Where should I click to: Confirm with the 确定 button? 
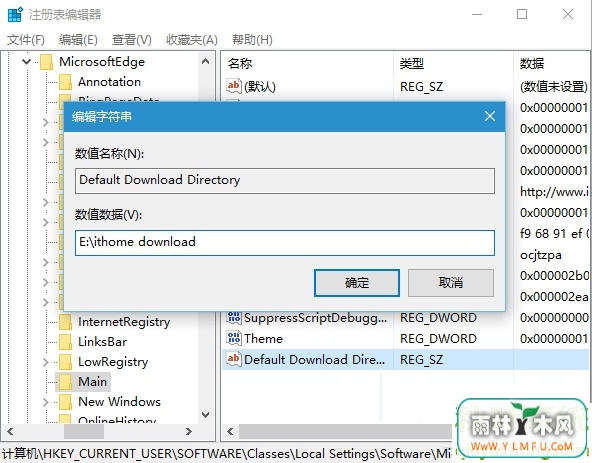(357, 283)
